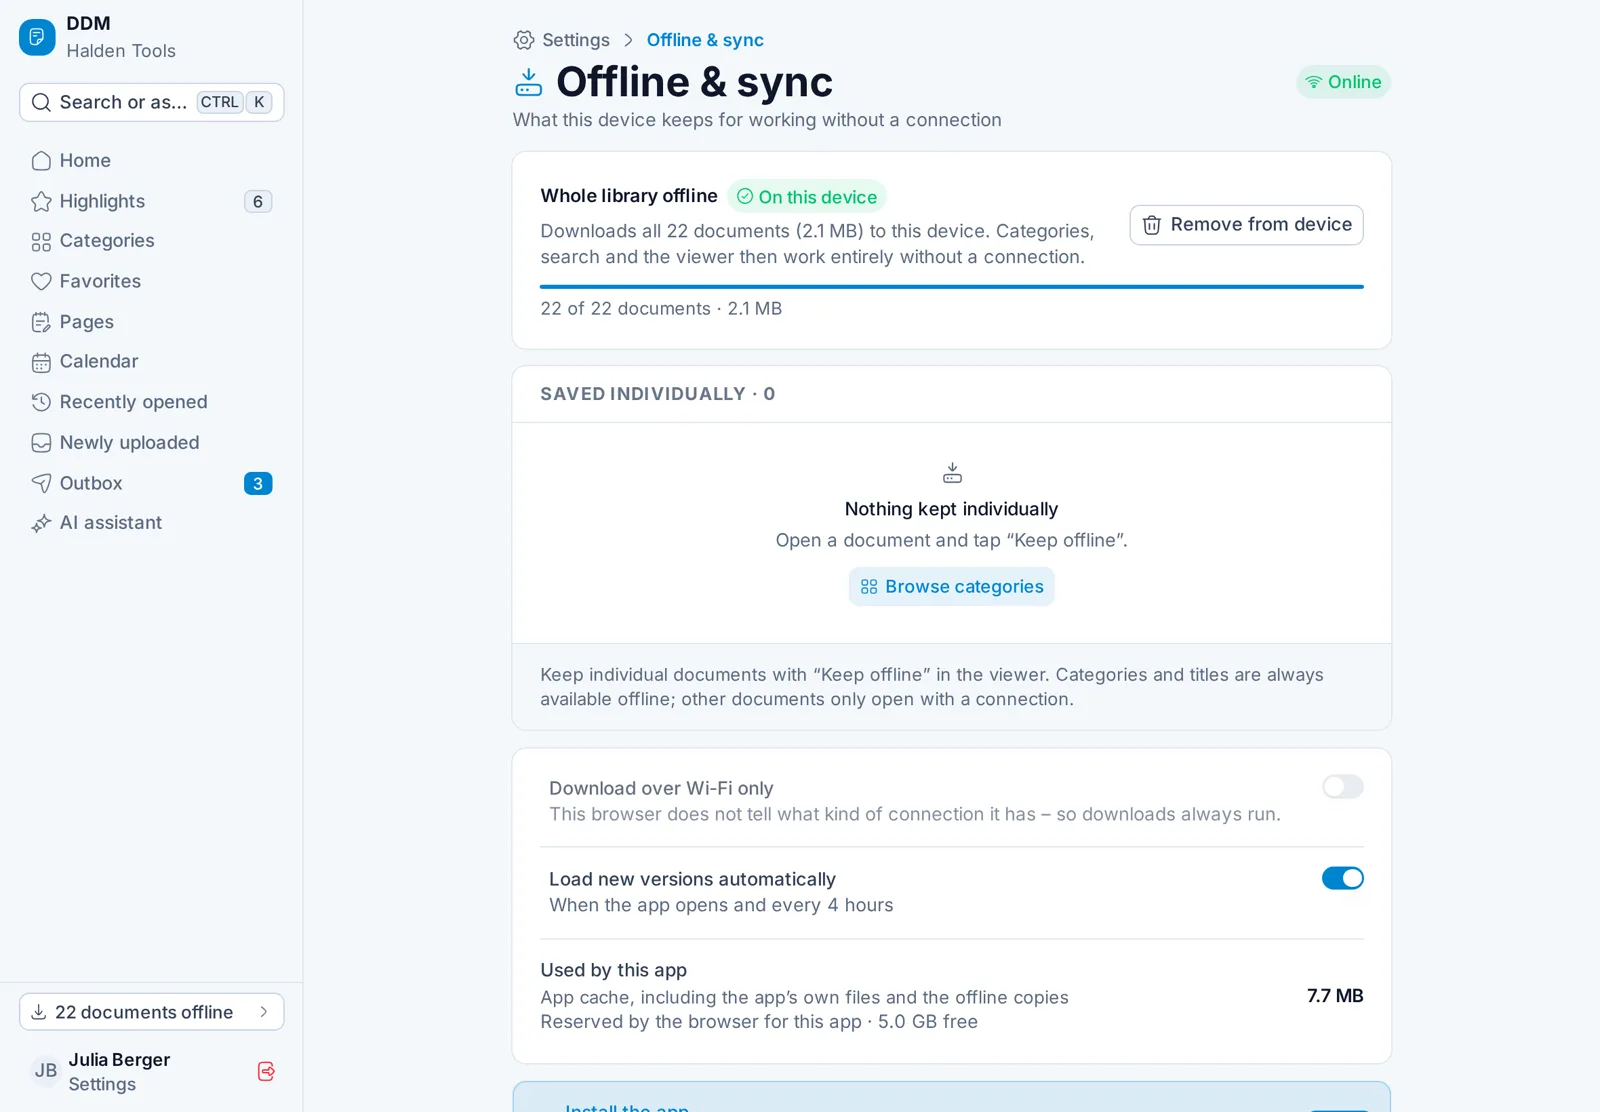
Task: Click the Outbox count badge 3
Action: (258, 483)
